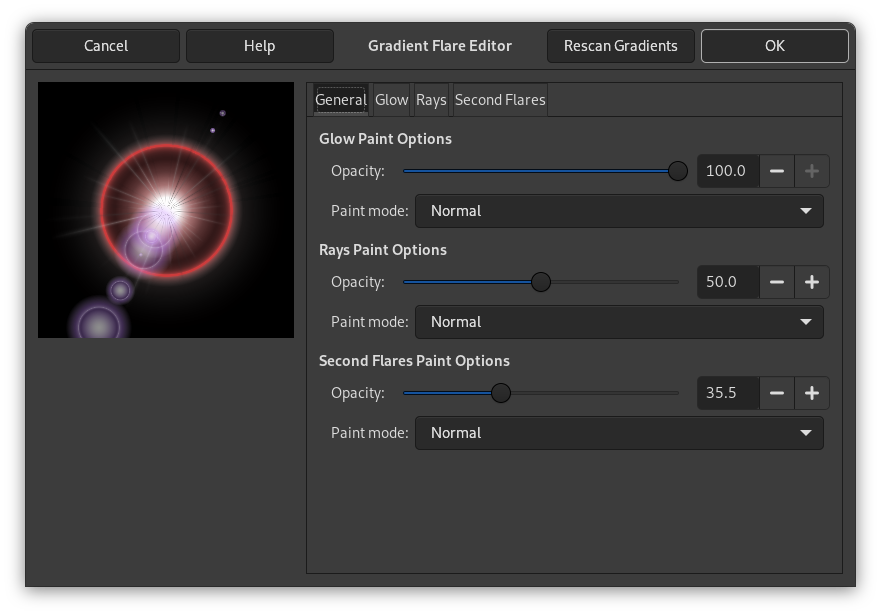Switch to the Glow tab
The width and height of the screenshot is (881, 615).
391,99
